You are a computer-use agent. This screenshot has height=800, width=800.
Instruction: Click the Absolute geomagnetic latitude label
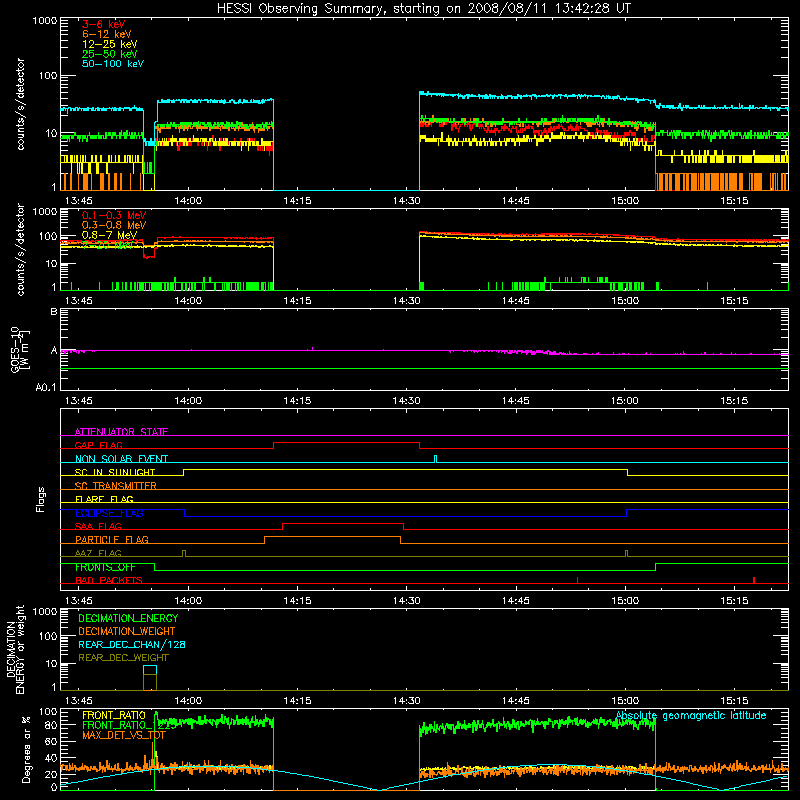tap(691, 715)
